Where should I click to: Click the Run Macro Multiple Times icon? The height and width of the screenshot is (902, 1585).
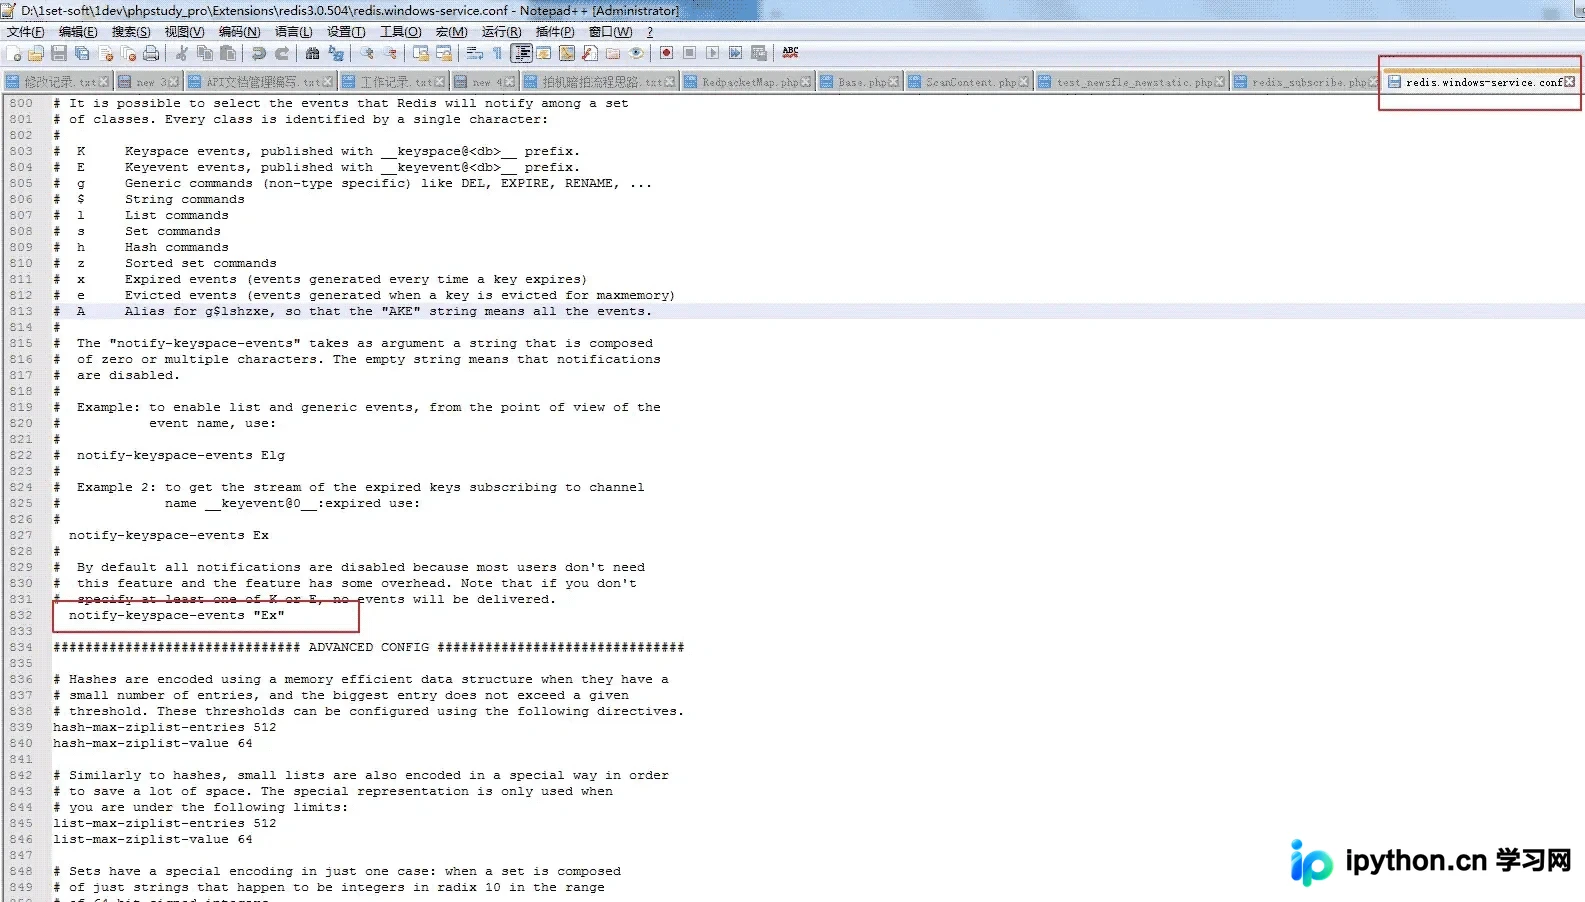pyautogui.click(x=735, y=53)
